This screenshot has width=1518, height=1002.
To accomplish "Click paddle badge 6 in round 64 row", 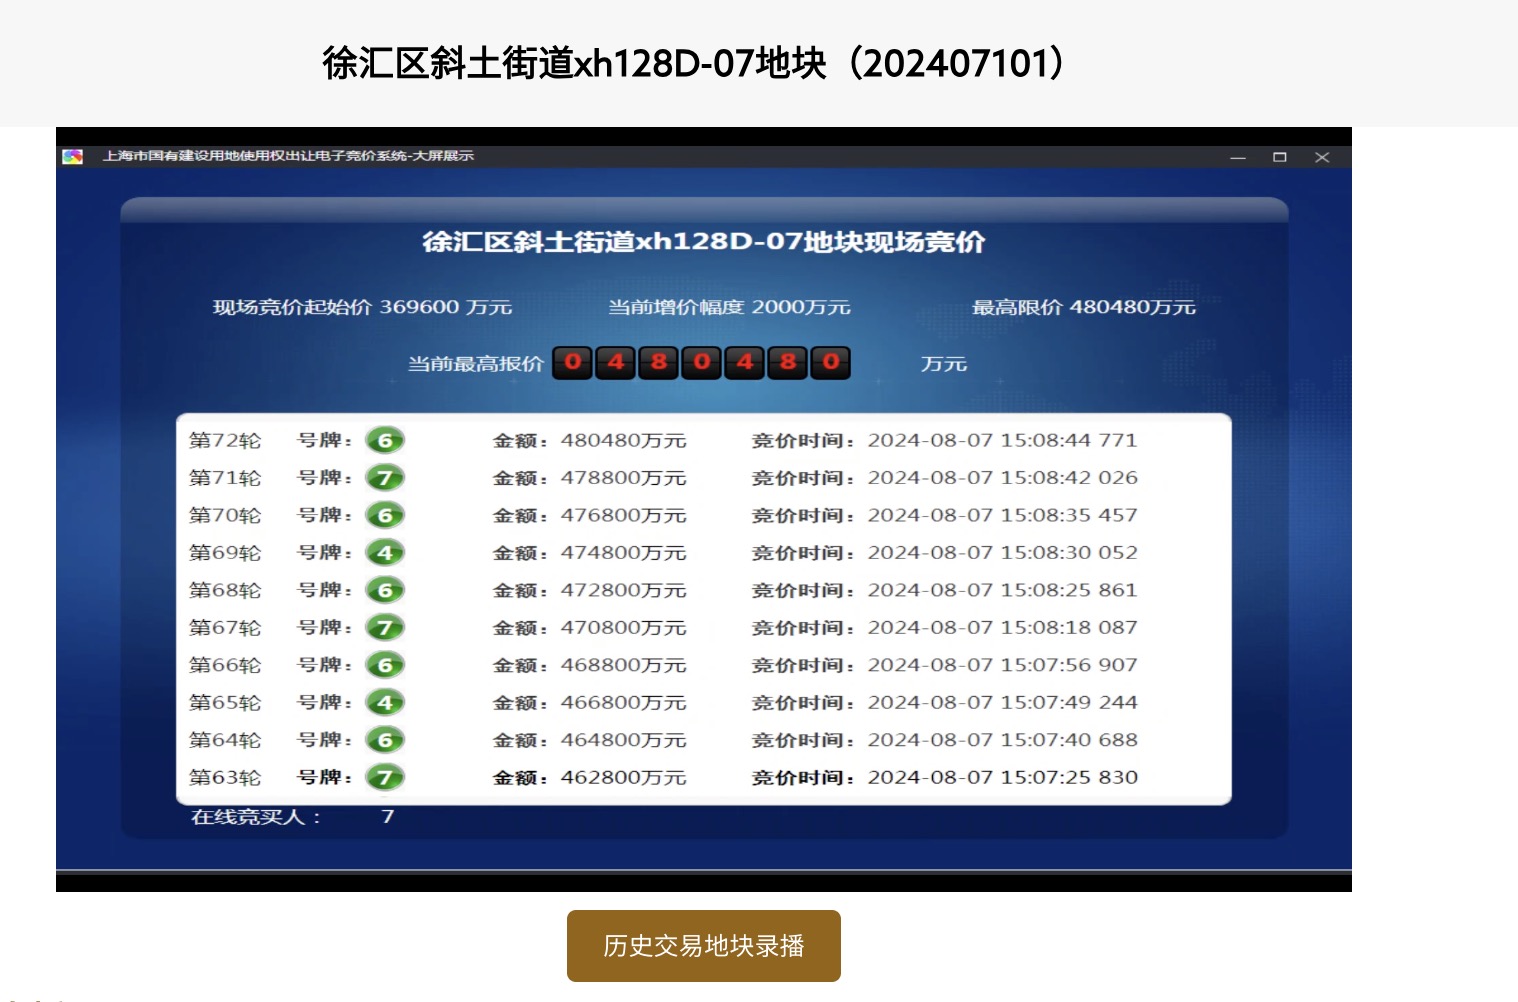I will (385, 741).
